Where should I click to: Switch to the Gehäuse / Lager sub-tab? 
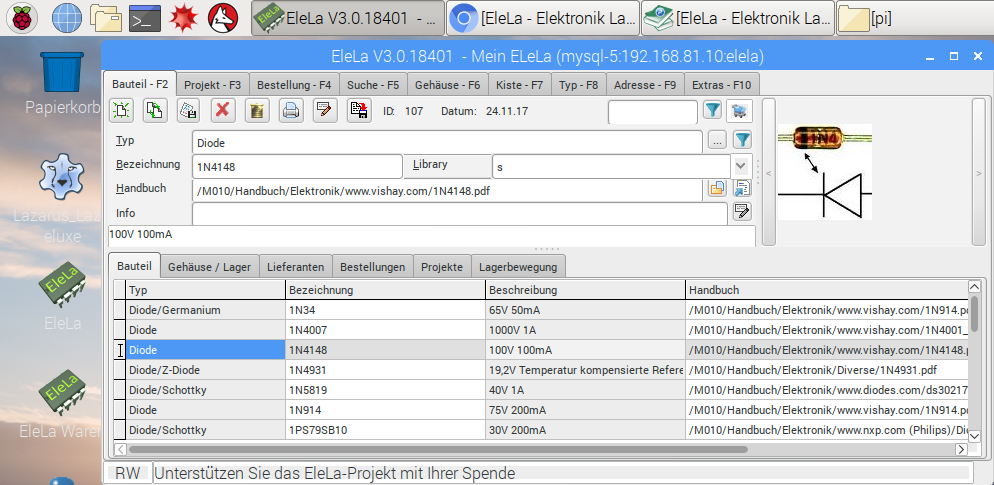pos(209,267)
